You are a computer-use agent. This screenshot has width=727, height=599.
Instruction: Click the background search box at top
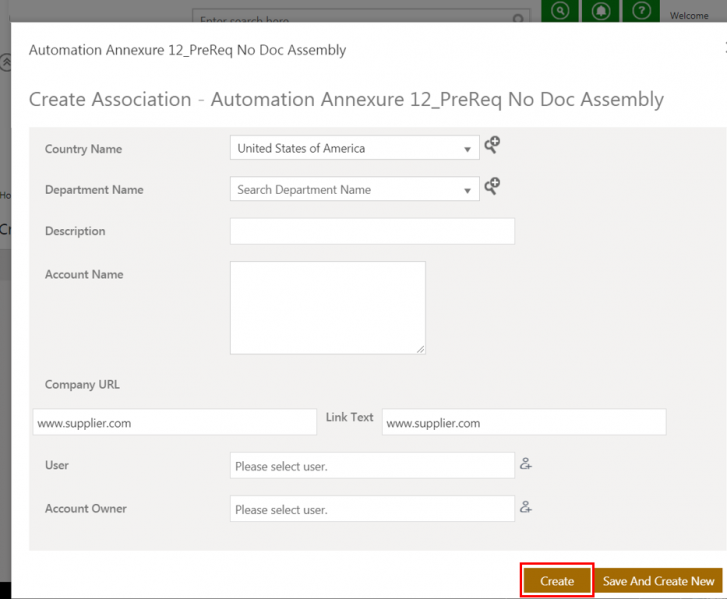pos(361,16)
